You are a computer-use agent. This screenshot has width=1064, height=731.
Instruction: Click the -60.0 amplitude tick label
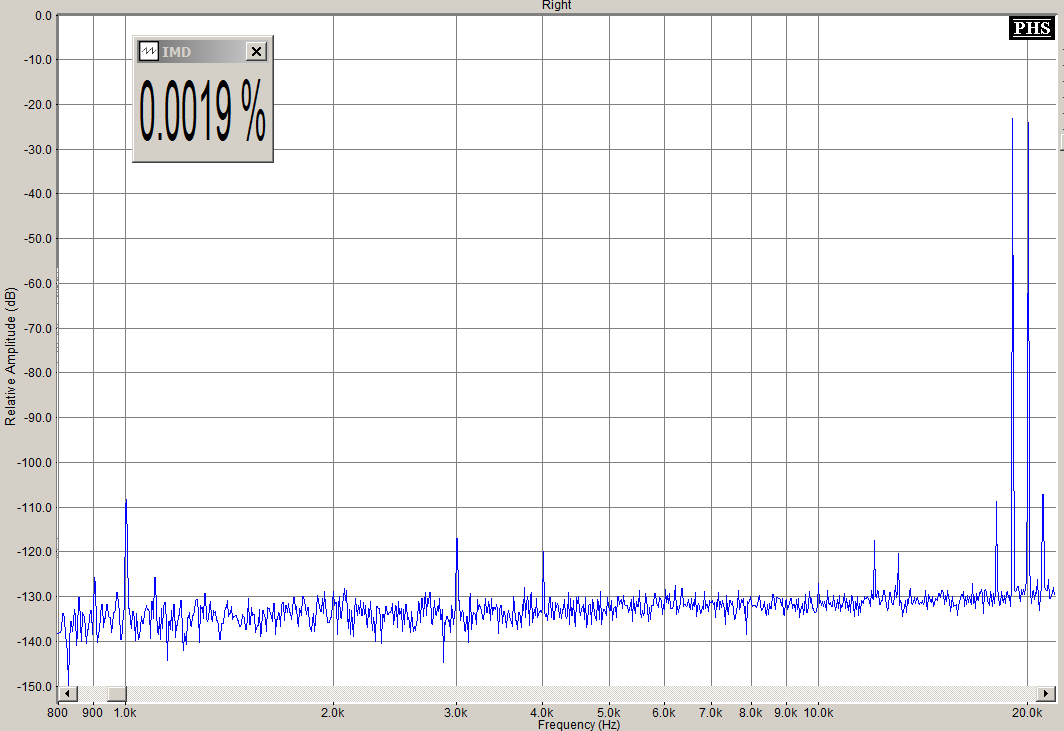point(38,284)
